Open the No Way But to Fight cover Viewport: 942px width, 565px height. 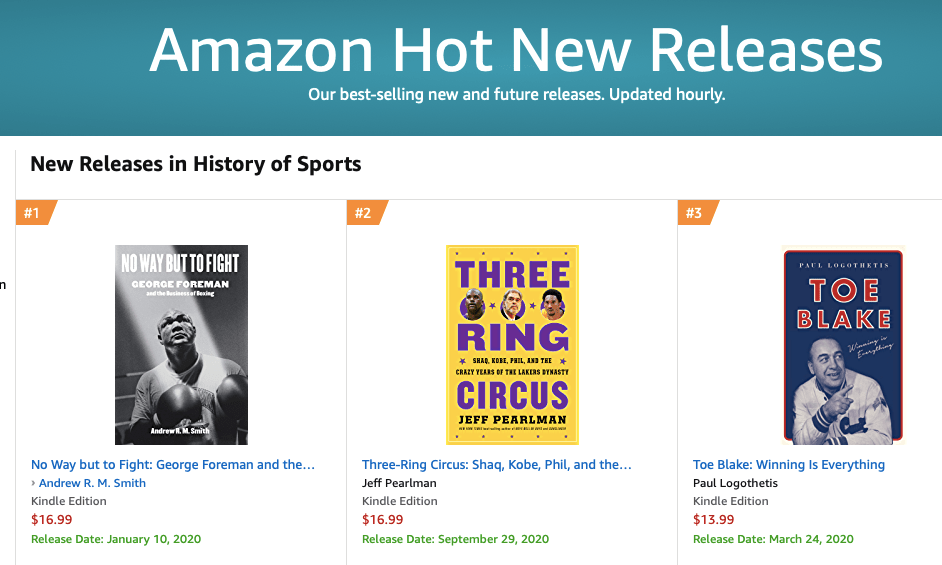click(x=181, y=345)
